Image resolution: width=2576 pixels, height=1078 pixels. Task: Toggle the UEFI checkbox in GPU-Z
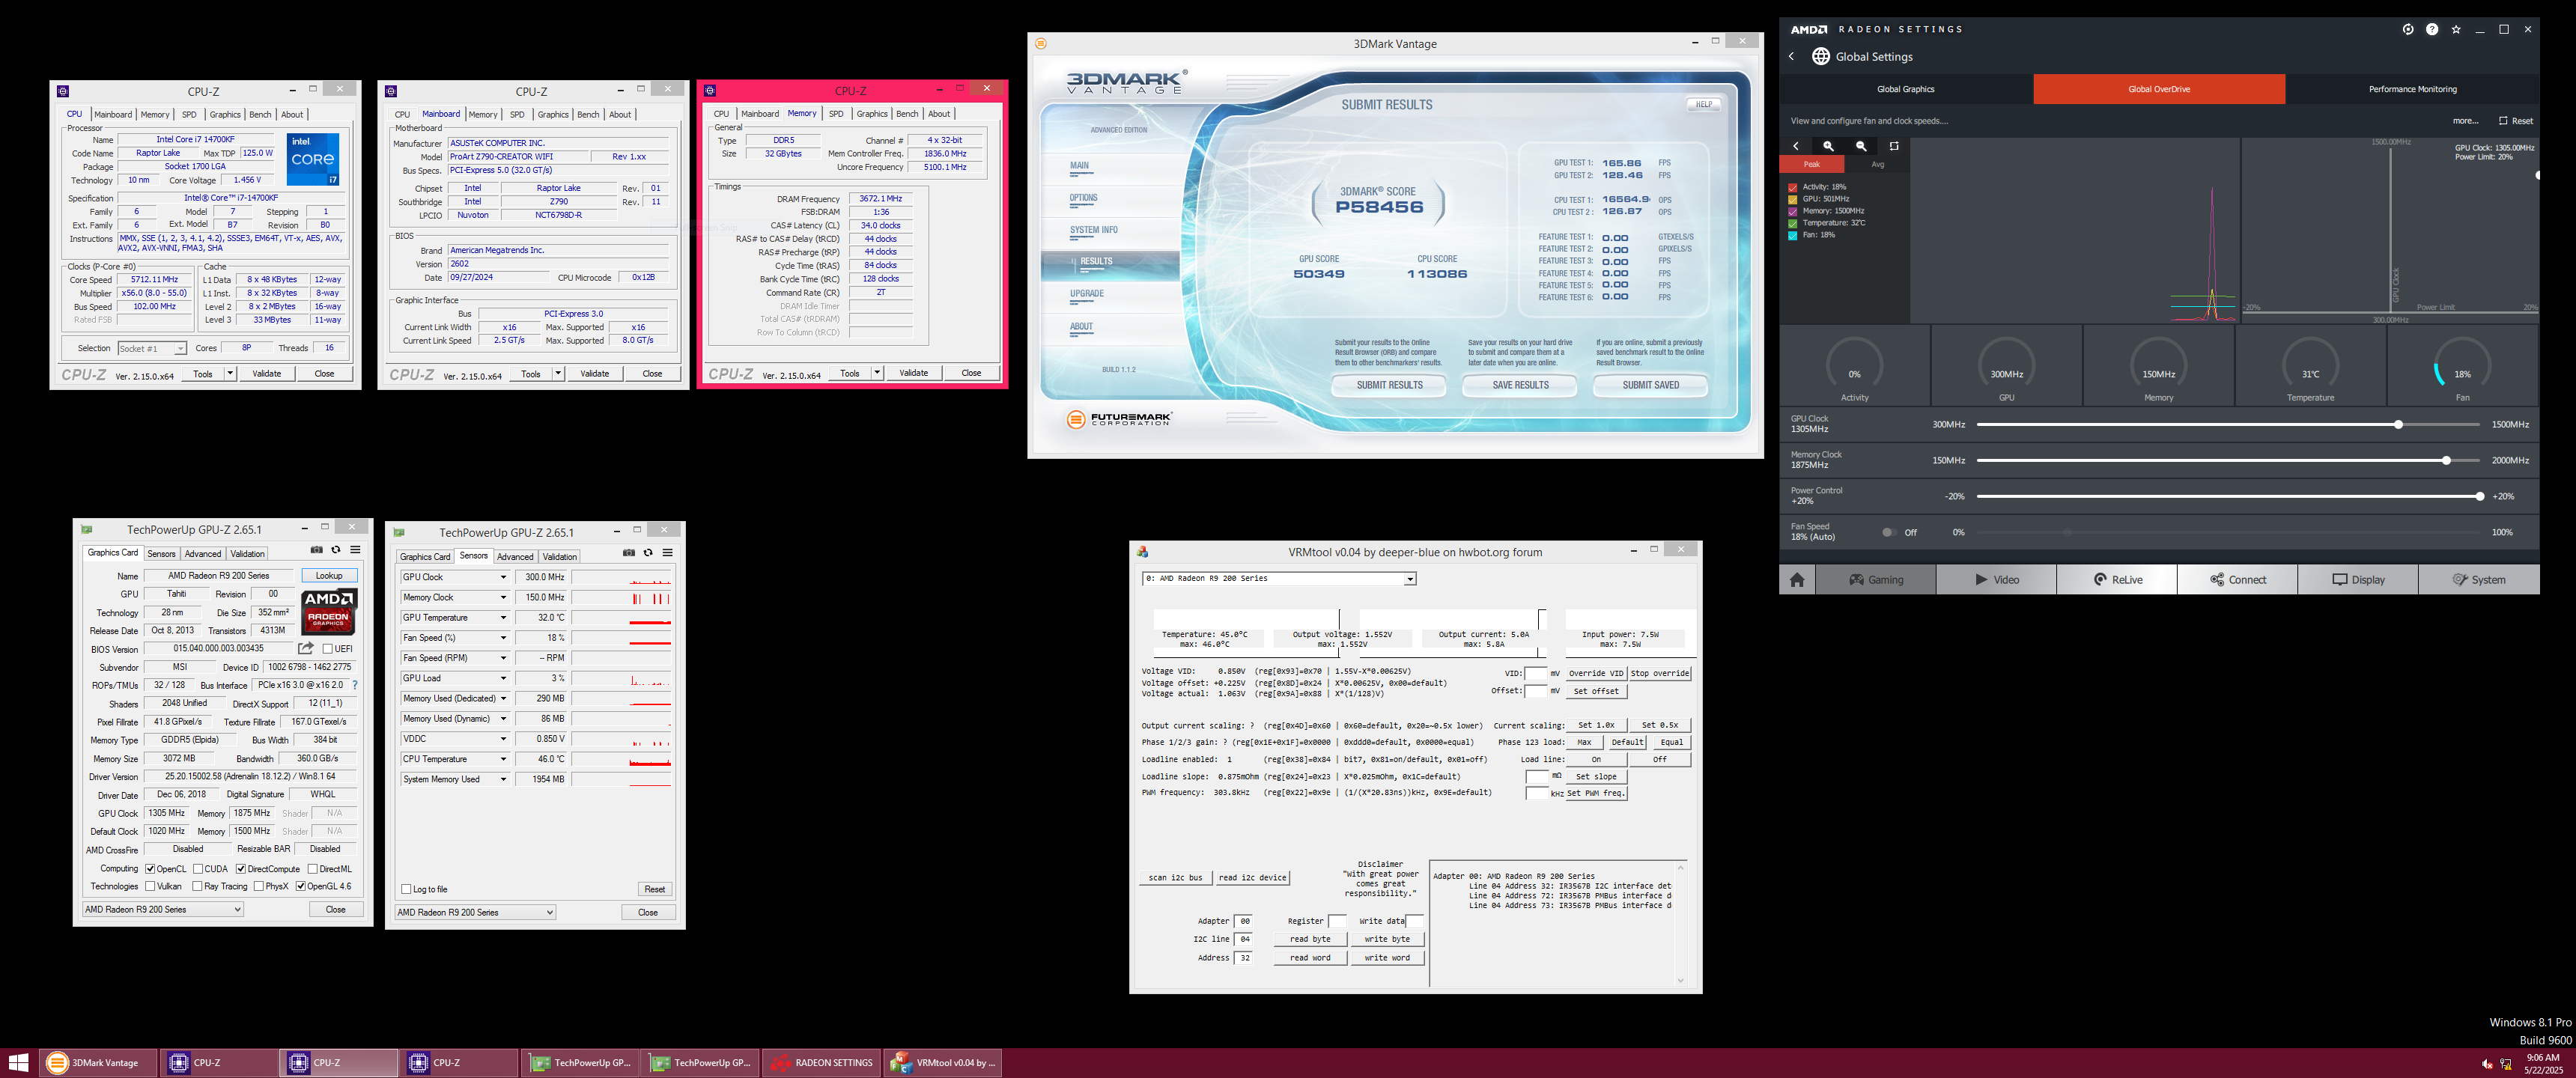328,649
